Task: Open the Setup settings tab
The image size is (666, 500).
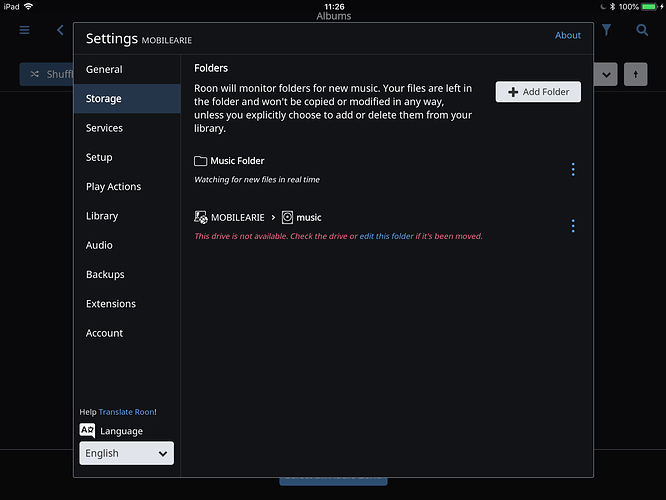Action: [x=127, y=157]
